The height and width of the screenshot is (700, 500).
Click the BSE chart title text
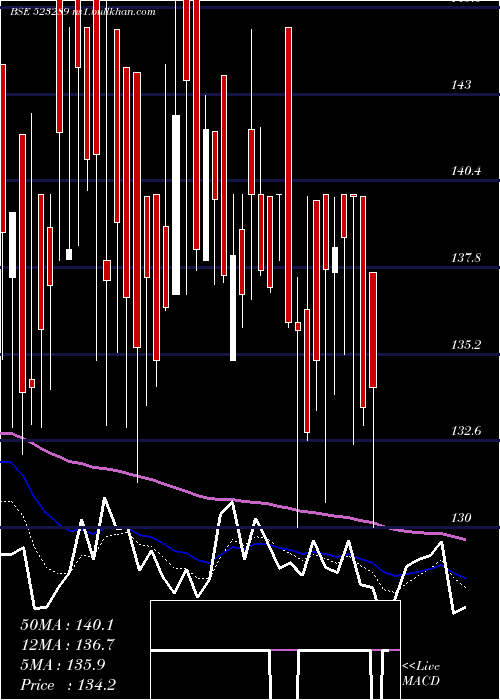click(x=83, y=12)
